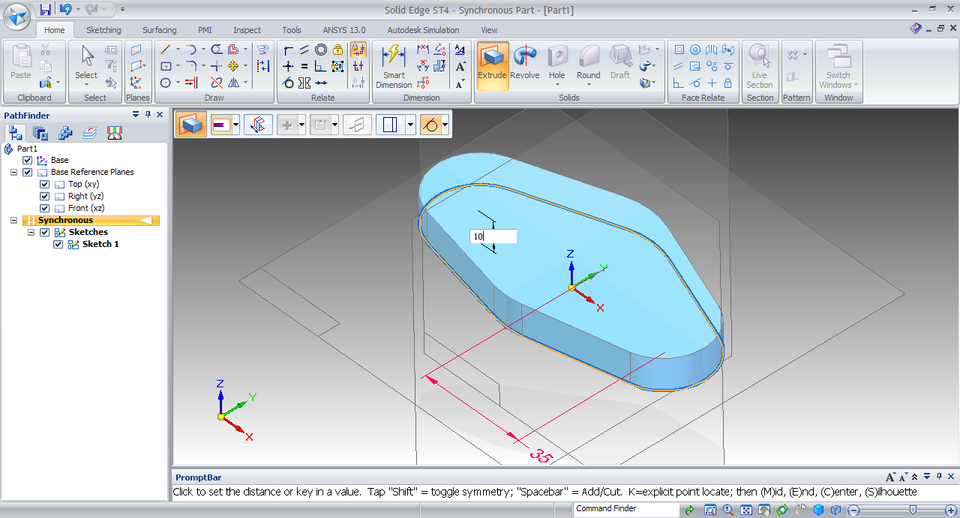The width and height of the screenshot is (960, 518).
Task: Open the PMI tab
Action: pyautogui.click(x=204, y=30)
